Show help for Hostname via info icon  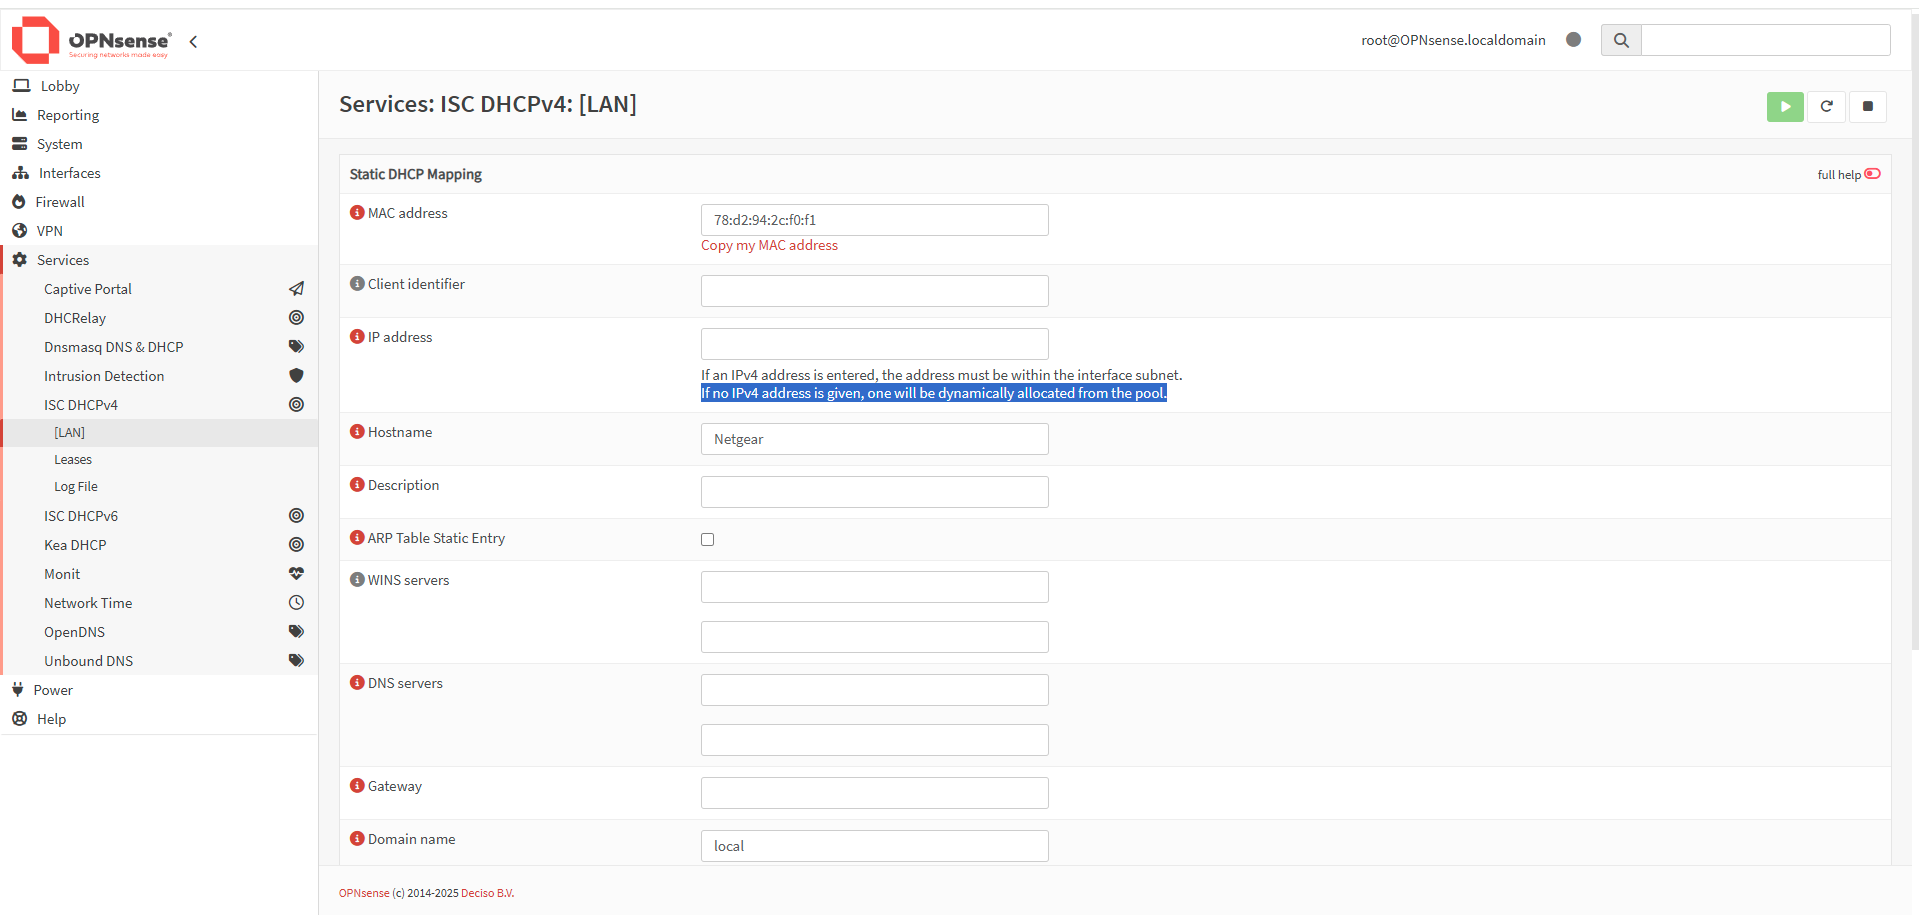pos(357,432)
